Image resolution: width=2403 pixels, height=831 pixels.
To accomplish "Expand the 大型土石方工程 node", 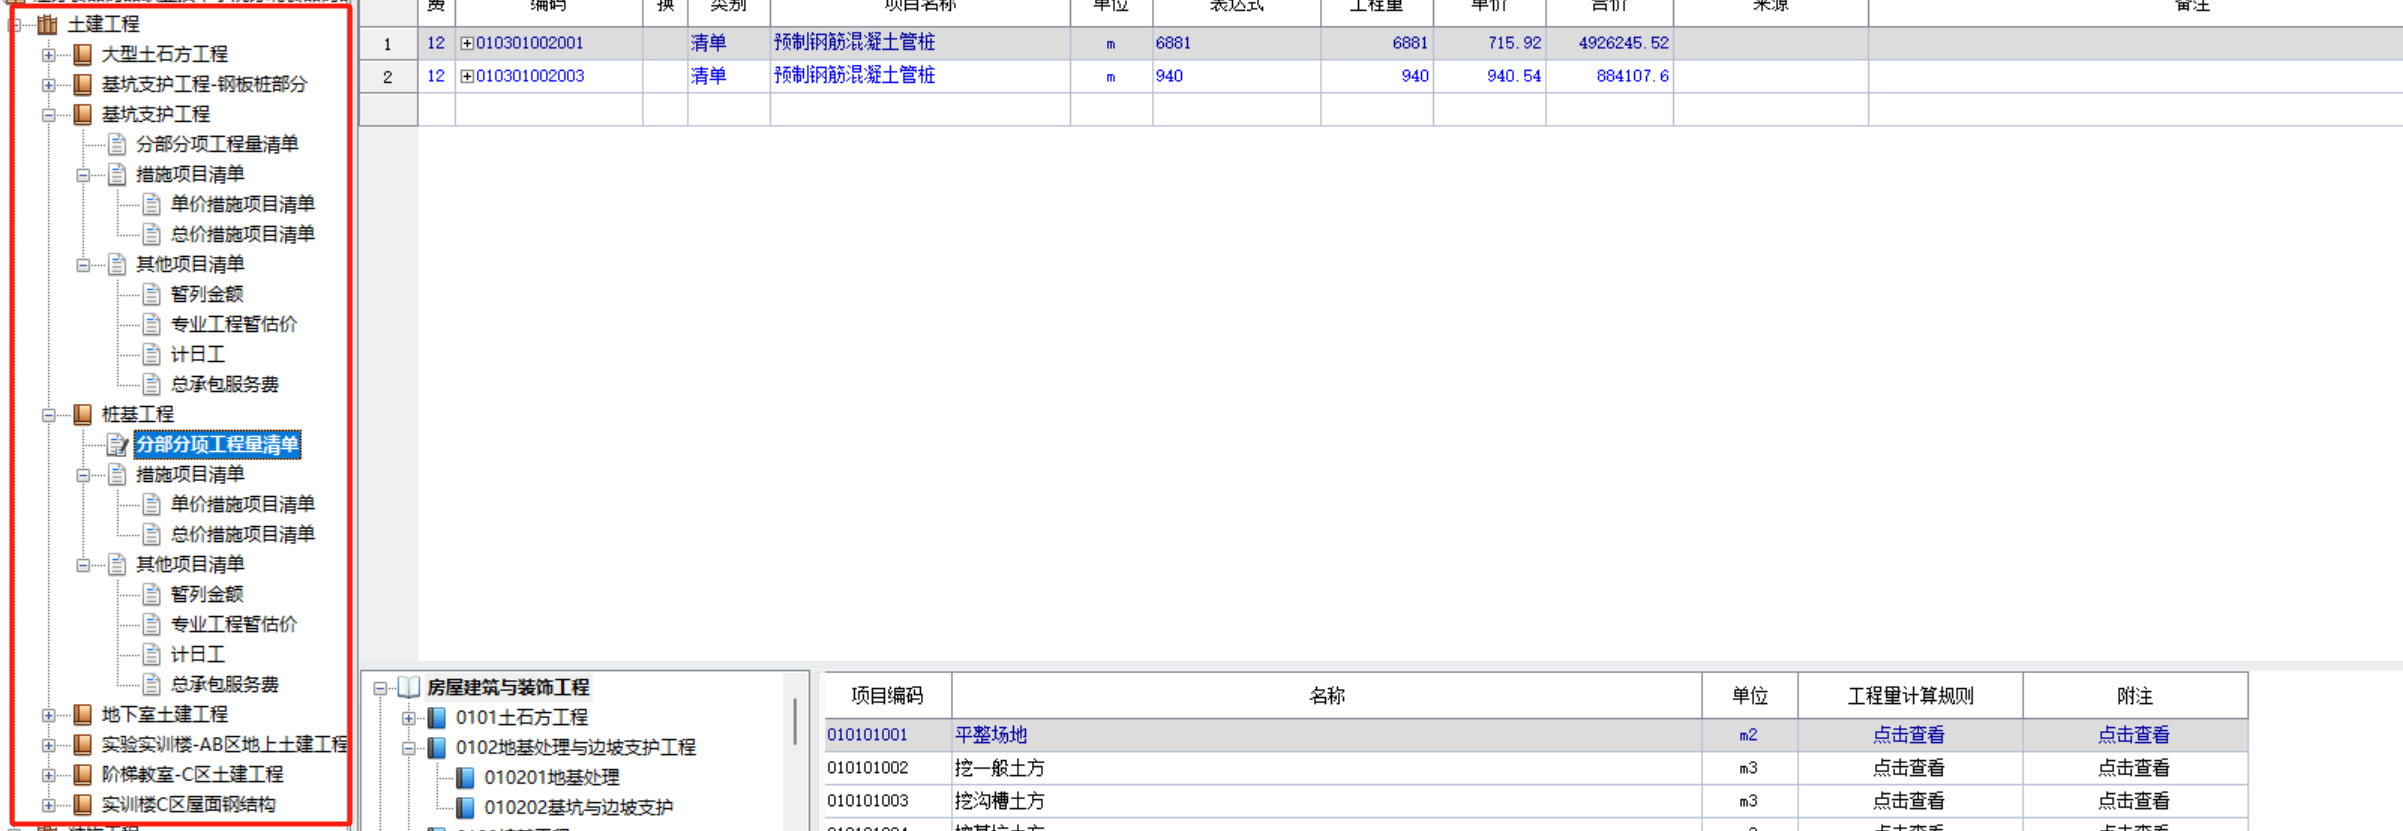I will (48, 54).
